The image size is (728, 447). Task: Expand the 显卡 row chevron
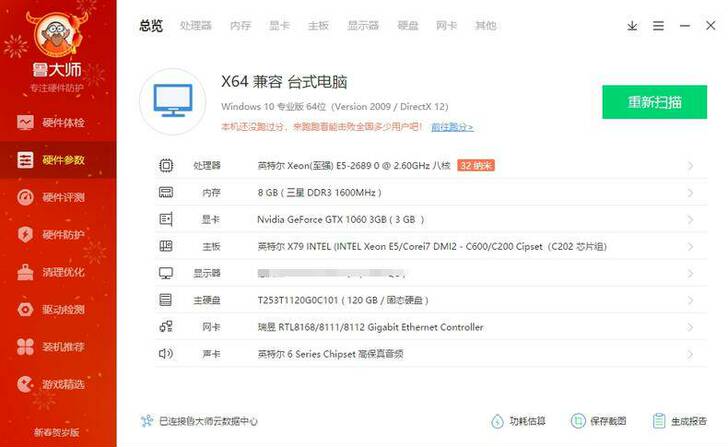pyautogui.click(x=690, y=220)
